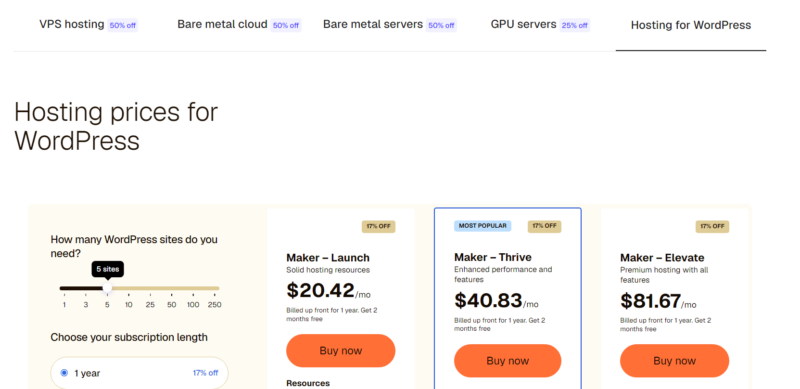The width and height of the screenshot is (800, 389).
Task: Select the Bare metal servers tab
Action: coord(373,25)
